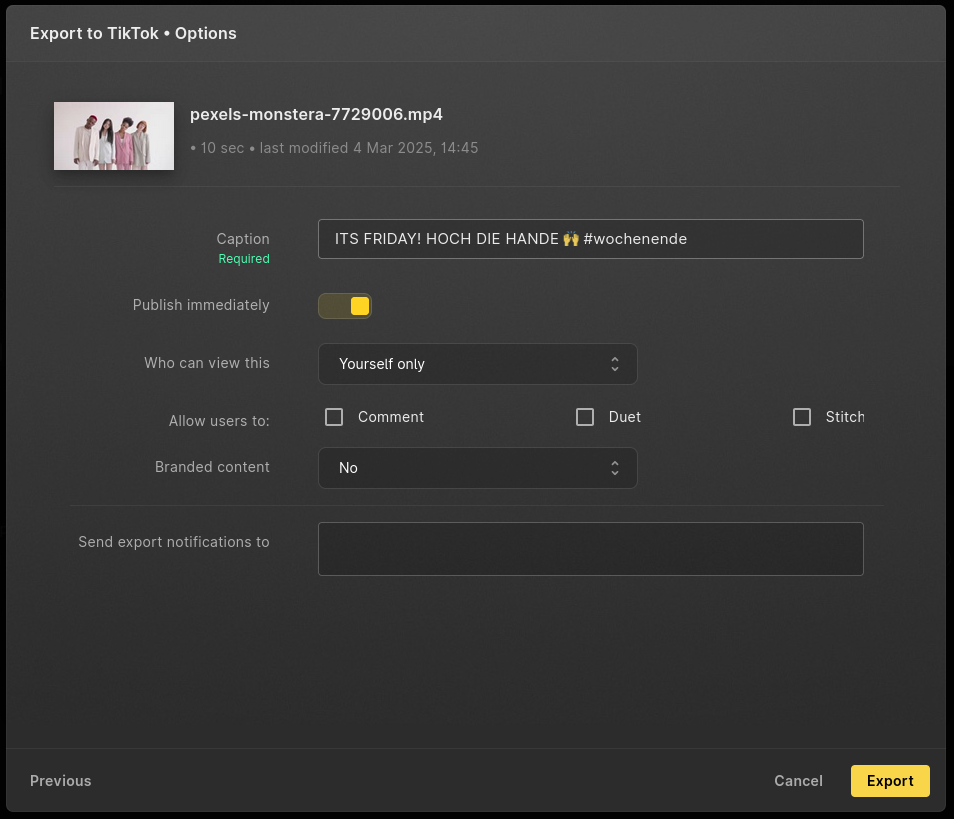Click the Who can view this label
Viewport: 954px width, 819px height.
(x=207, y=363)
